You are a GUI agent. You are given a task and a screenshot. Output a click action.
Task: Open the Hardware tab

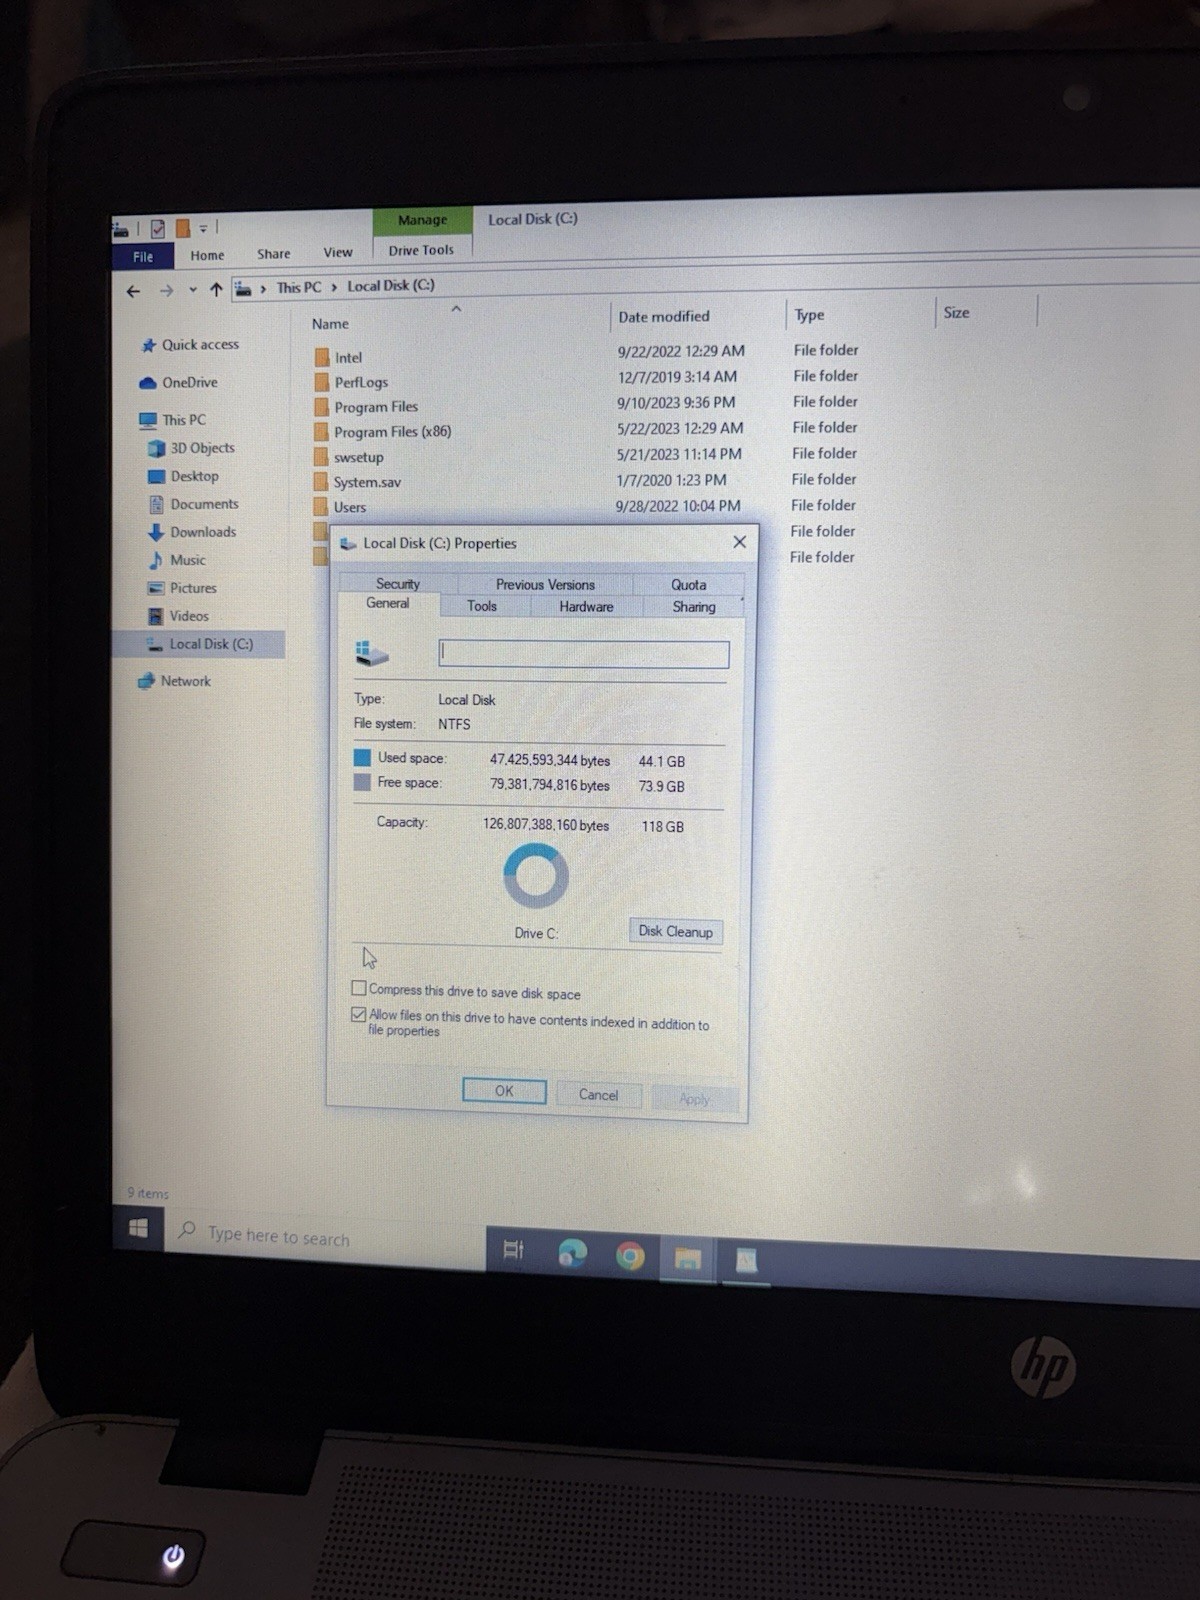coord(586,607)
